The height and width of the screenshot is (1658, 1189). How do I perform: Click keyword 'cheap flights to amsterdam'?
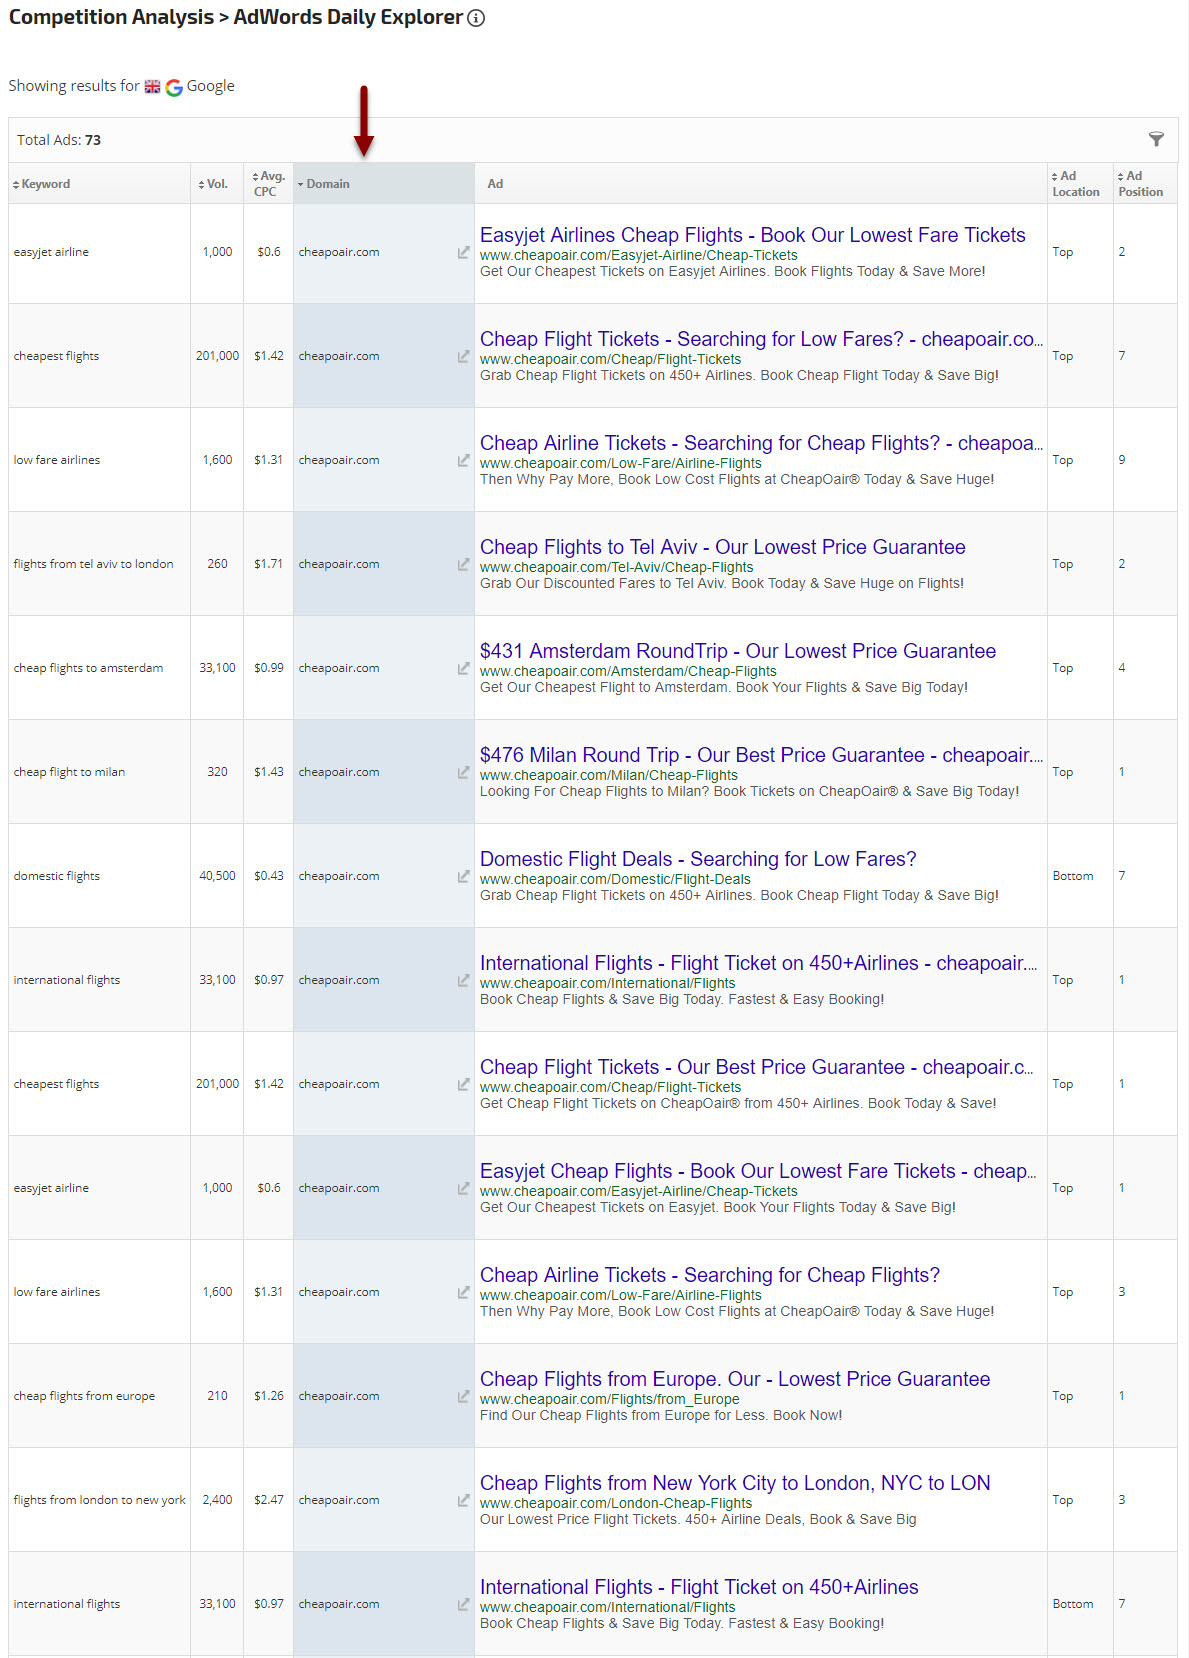[88, 668]
